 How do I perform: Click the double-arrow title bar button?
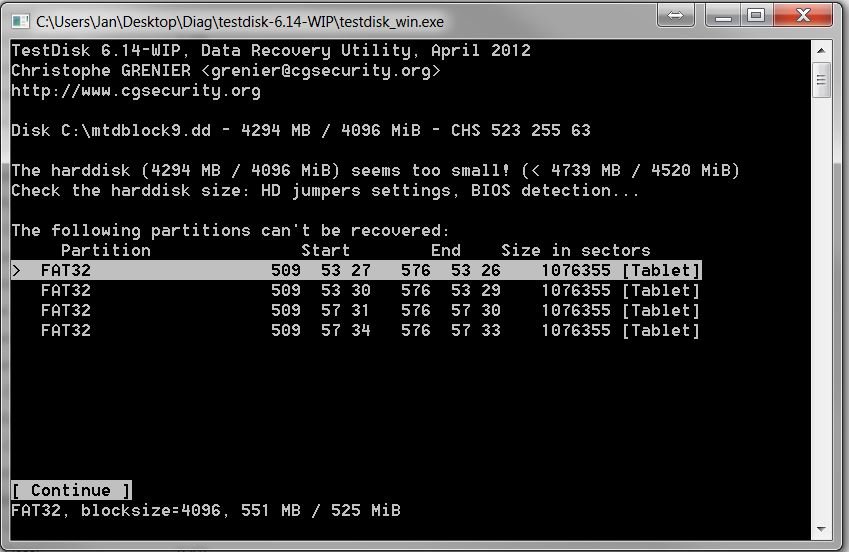(x=675, y=15)
